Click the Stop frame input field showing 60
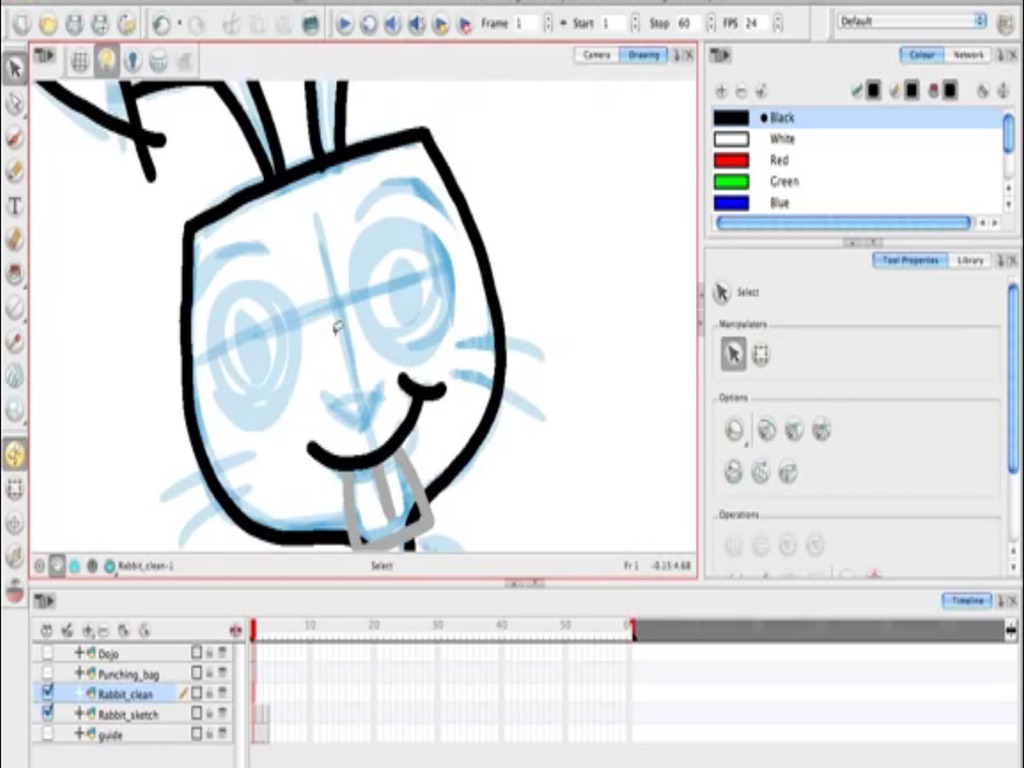The height and width of the screenshot is (768, 1024). [688, 24]
